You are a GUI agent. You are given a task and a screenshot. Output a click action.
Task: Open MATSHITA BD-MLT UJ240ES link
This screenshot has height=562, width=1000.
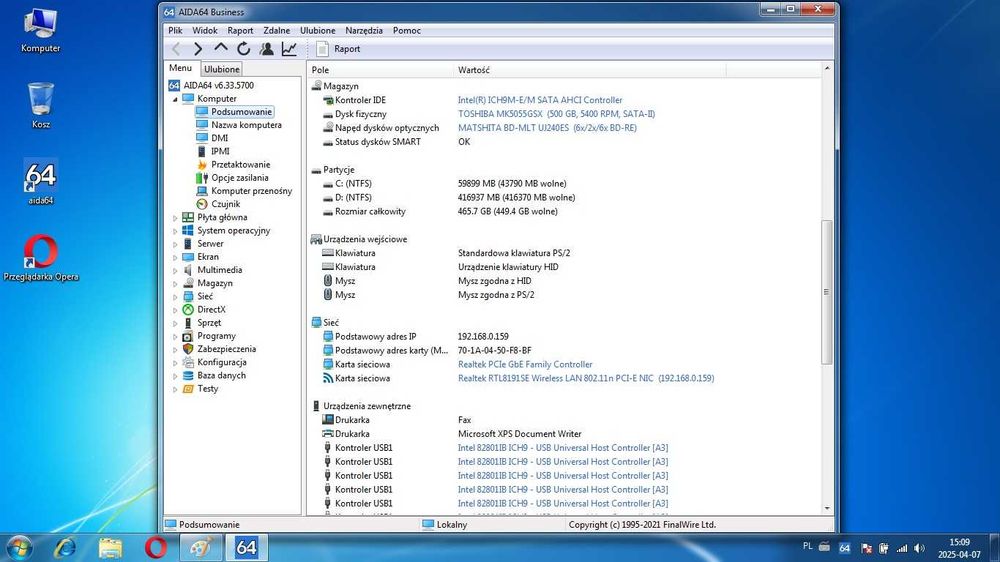pos(547,128)
